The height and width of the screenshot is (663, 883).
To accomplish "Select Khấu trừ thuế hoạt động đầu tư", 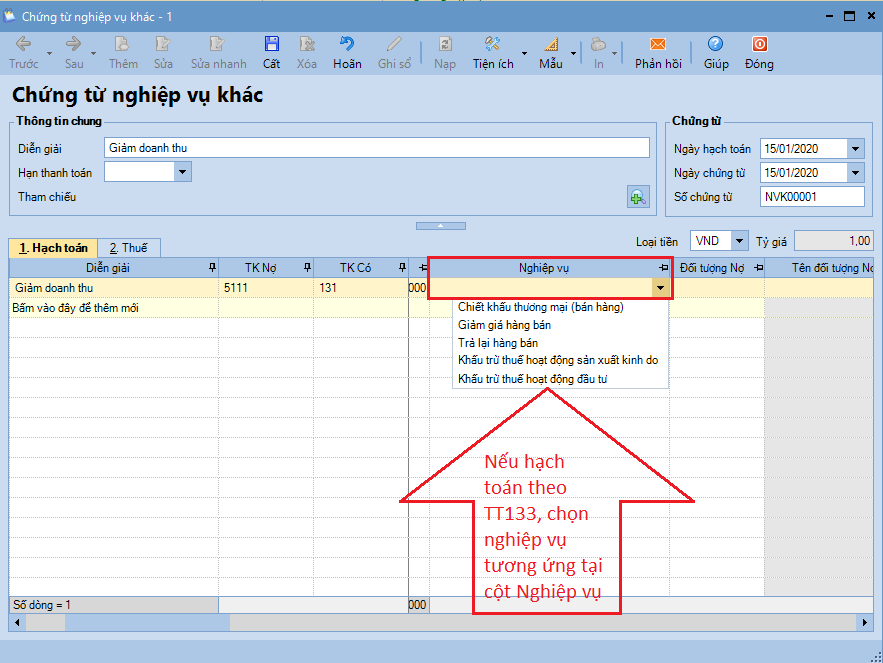I will click(x=533, y=379).
